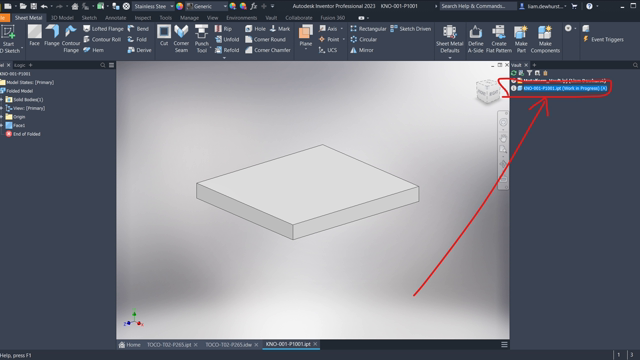Click Create Flat Pattern
The image size is (640, 360).
pos(499,39)
